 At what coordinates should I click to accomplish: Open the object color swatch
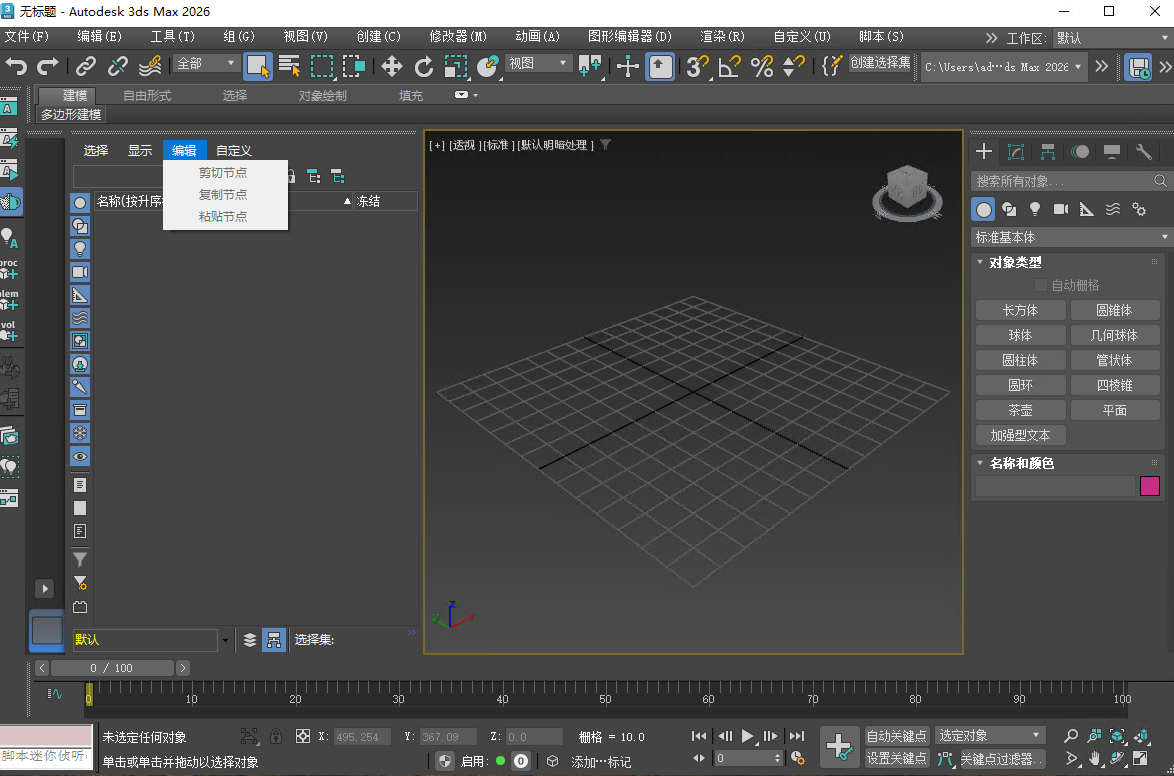point(1149,485)
